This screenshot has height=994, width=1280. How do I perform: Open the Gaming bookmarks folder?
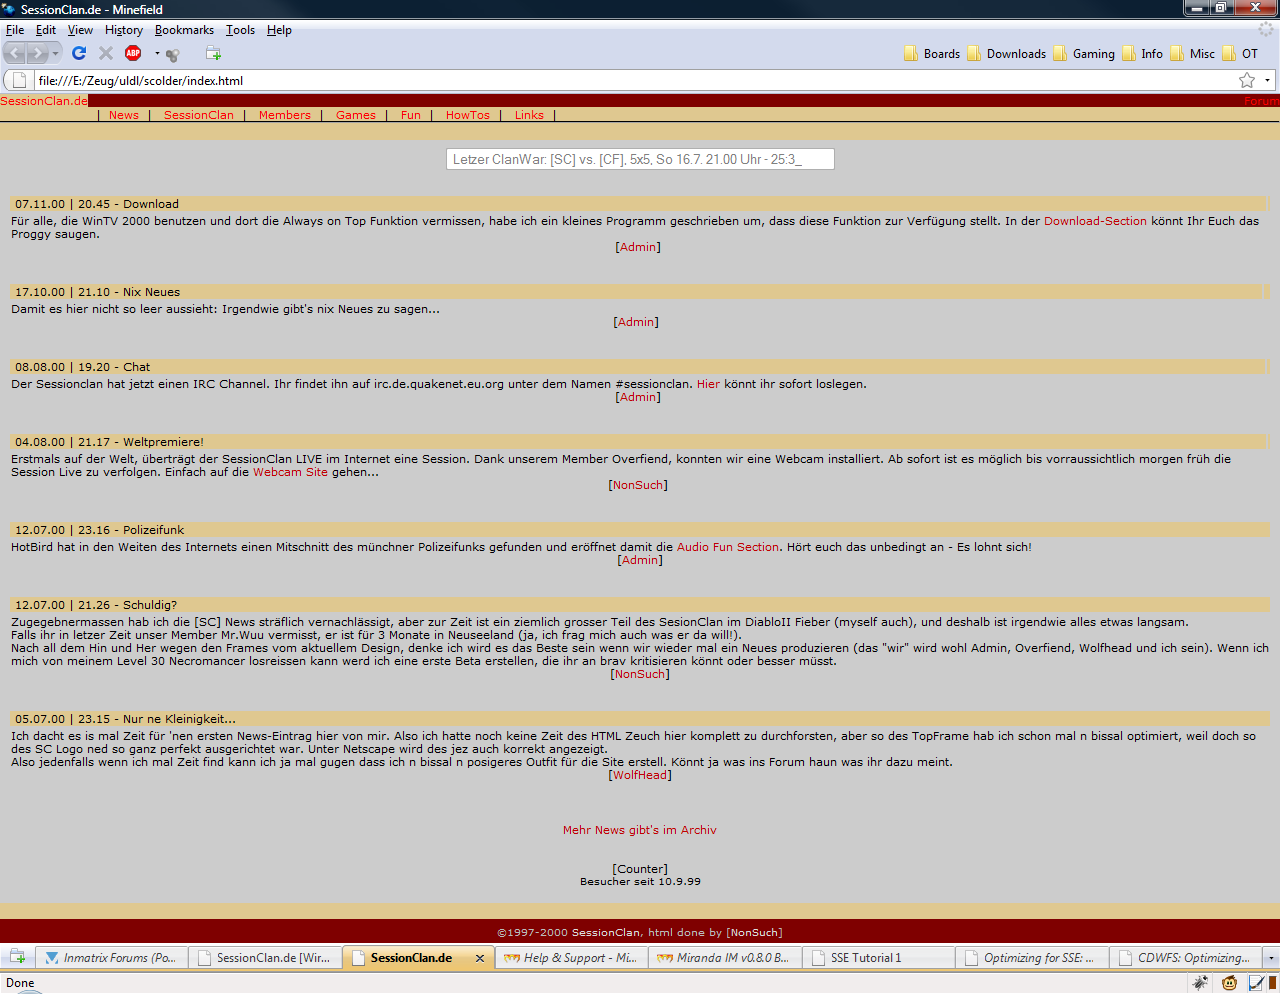click(1092, 54)
